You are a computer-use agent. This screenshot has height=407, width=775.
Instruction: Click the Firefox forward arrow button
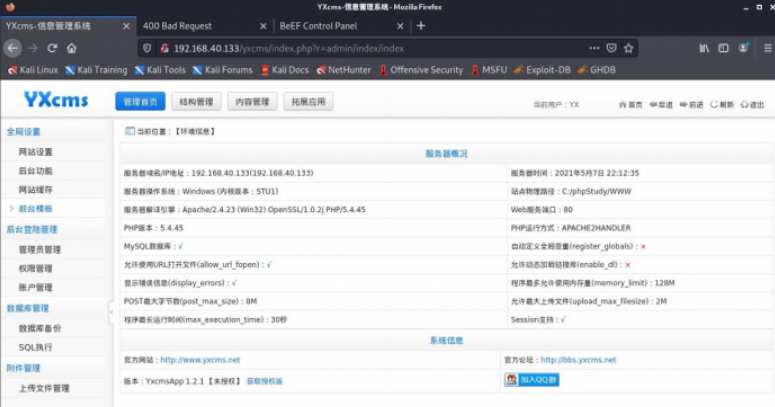(33, 48)
